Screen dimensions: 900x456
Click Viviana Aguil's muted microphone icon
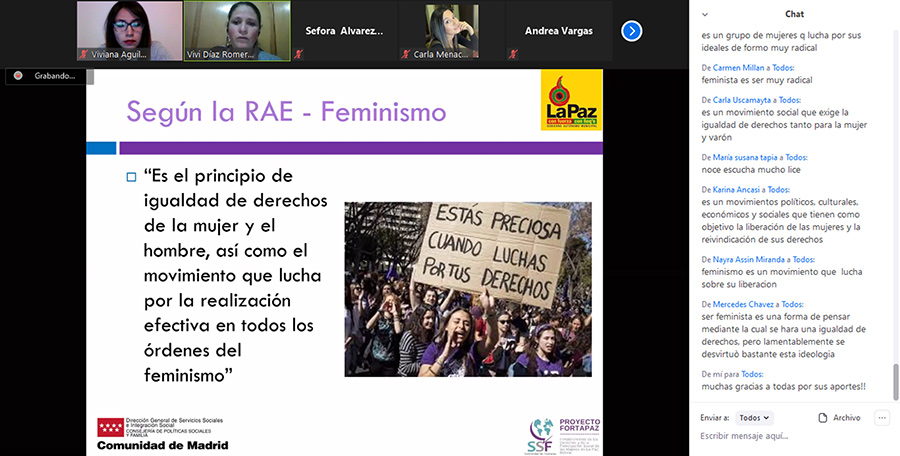pos(84,54)
